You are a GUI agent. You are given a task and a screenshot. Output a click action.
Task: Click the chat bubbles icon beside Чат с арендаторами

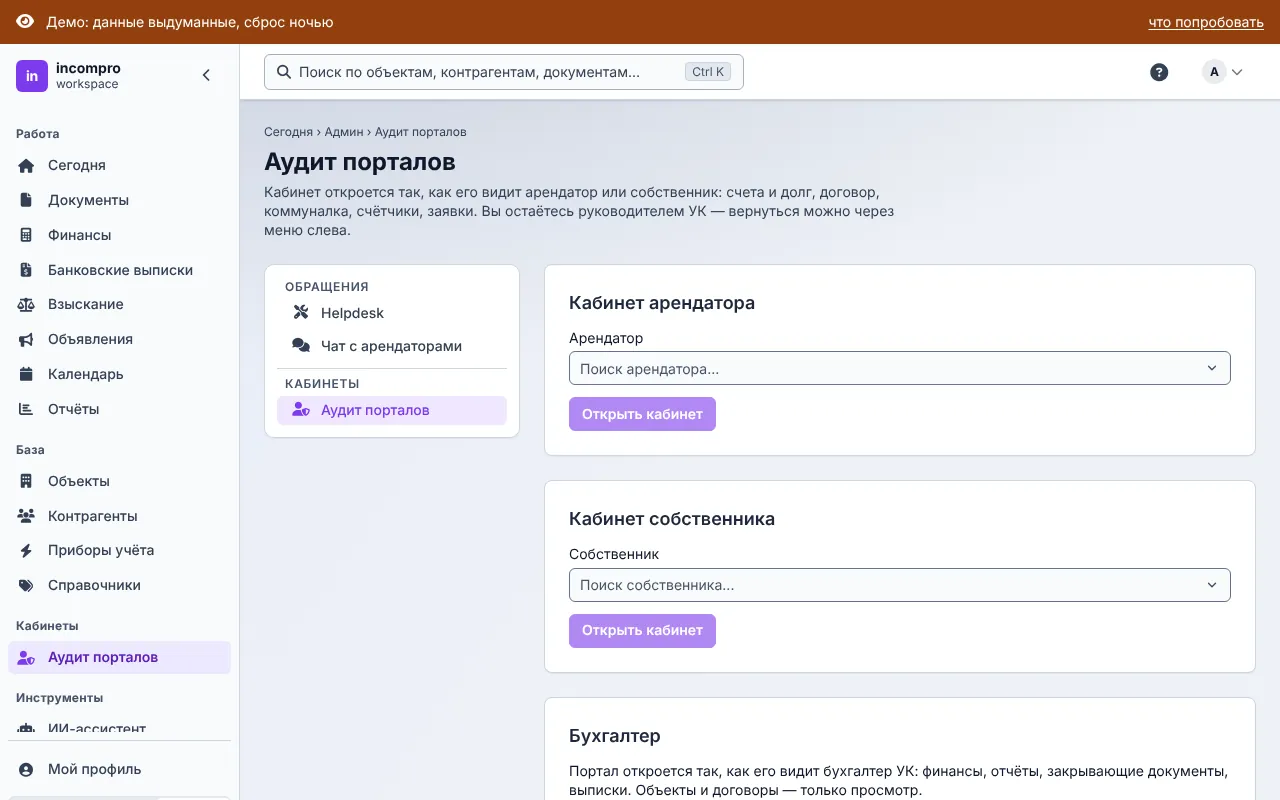(x=301, y=346)
